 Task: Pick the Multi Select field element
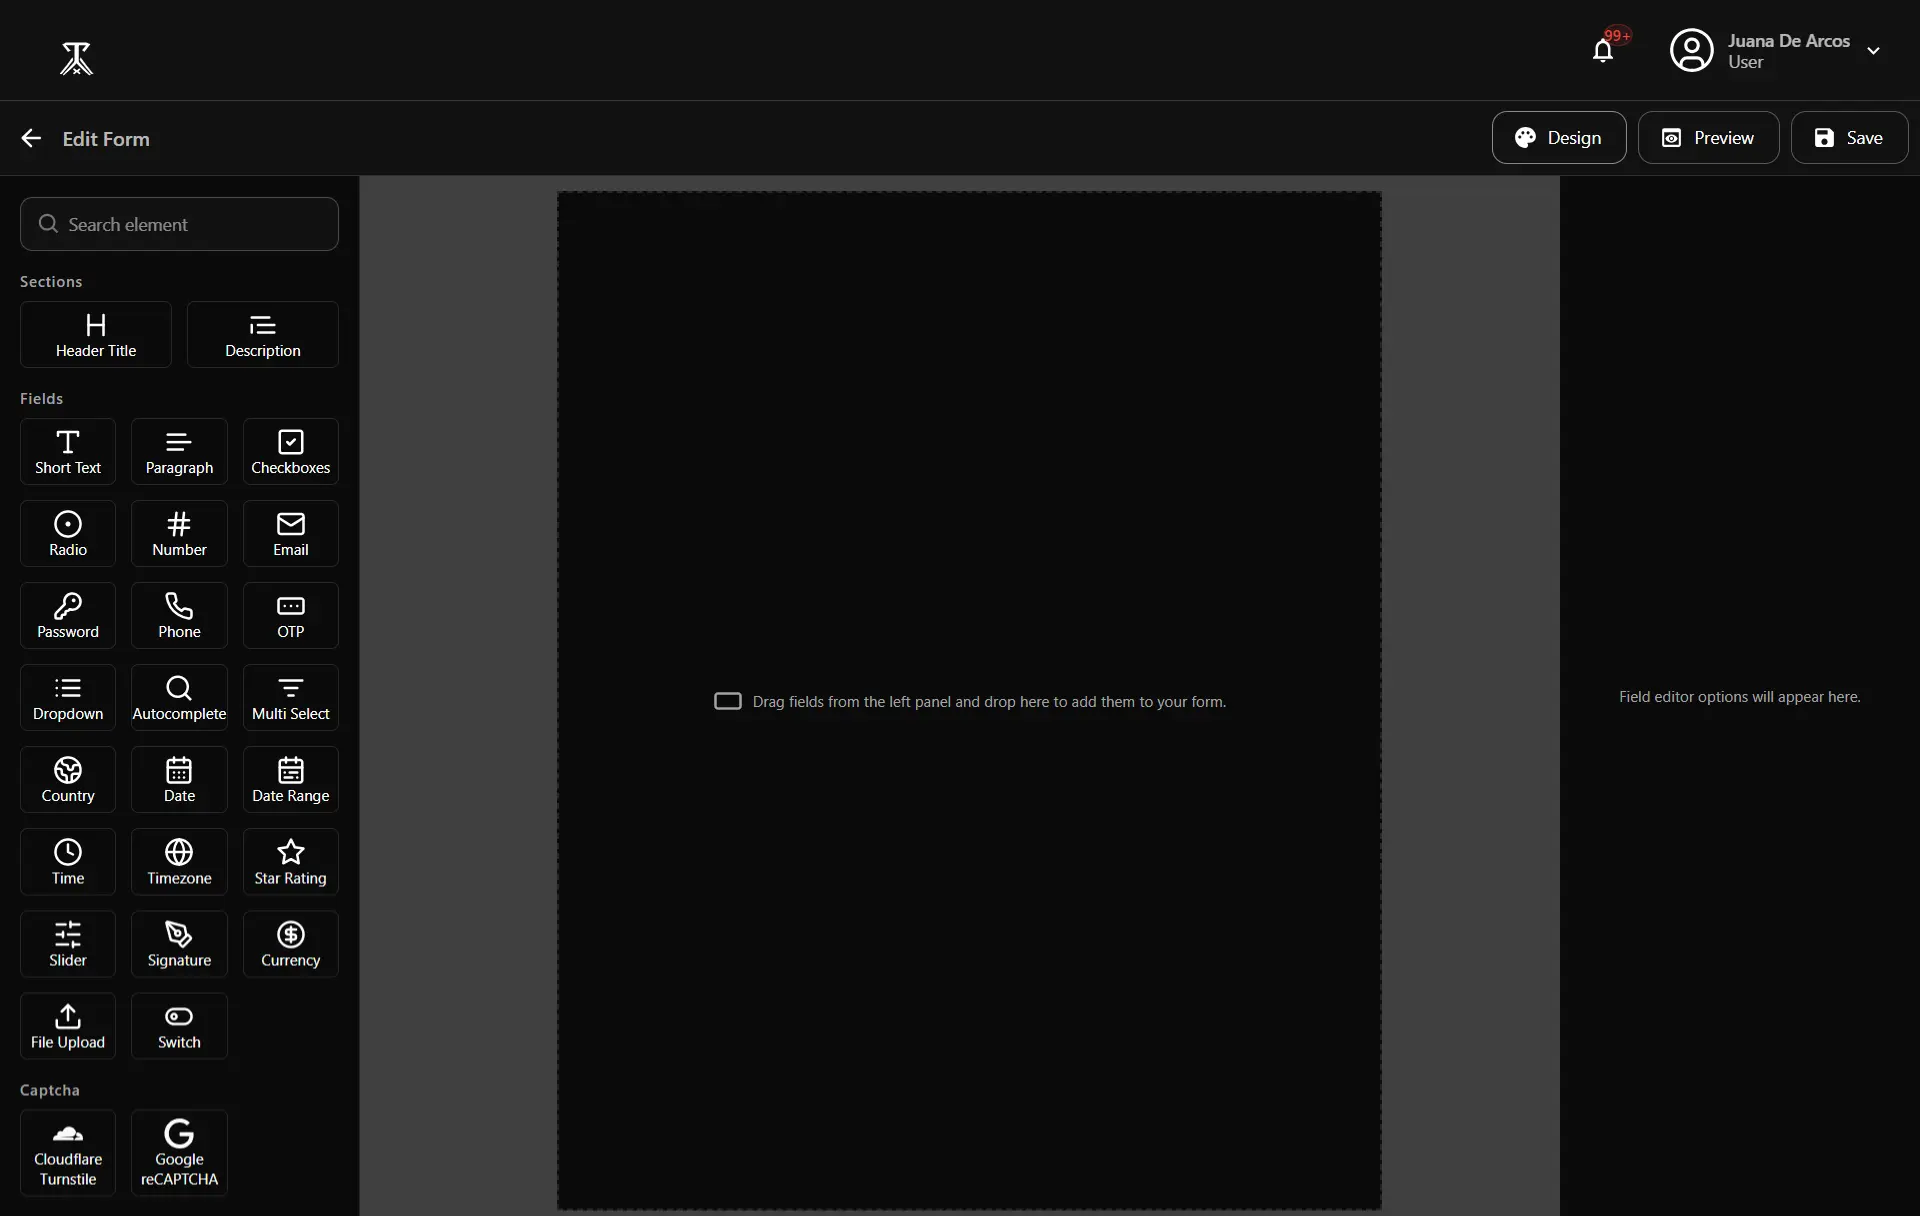tap(290, 698)
